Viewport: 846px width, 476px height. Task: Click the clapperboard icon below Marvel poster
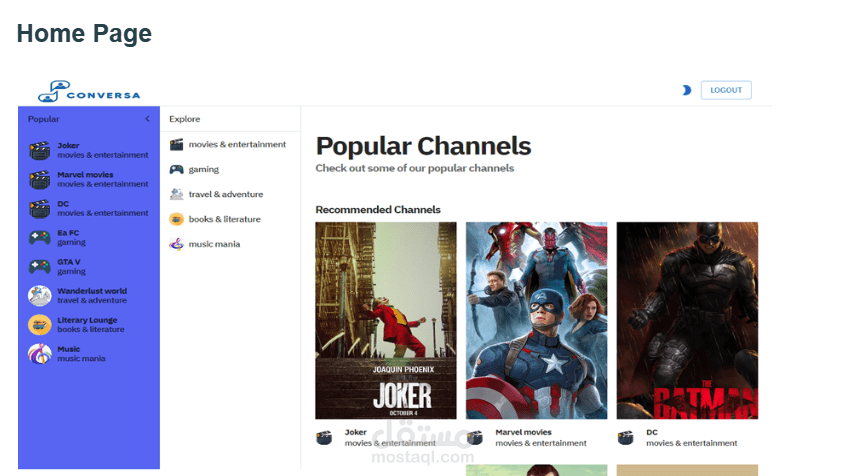point(475,437)
